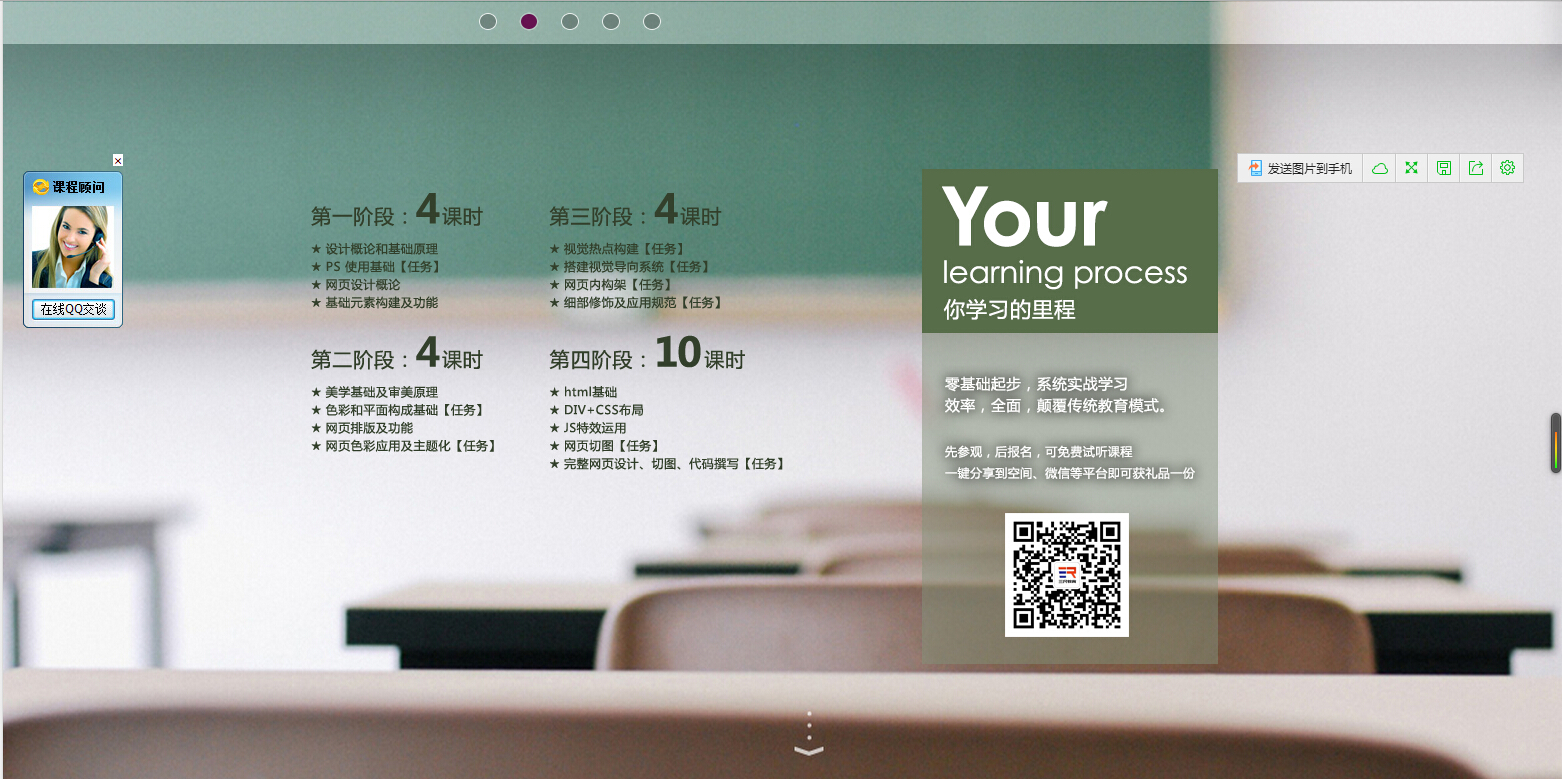Select the fourth slide indicator dot

(611, 21)
